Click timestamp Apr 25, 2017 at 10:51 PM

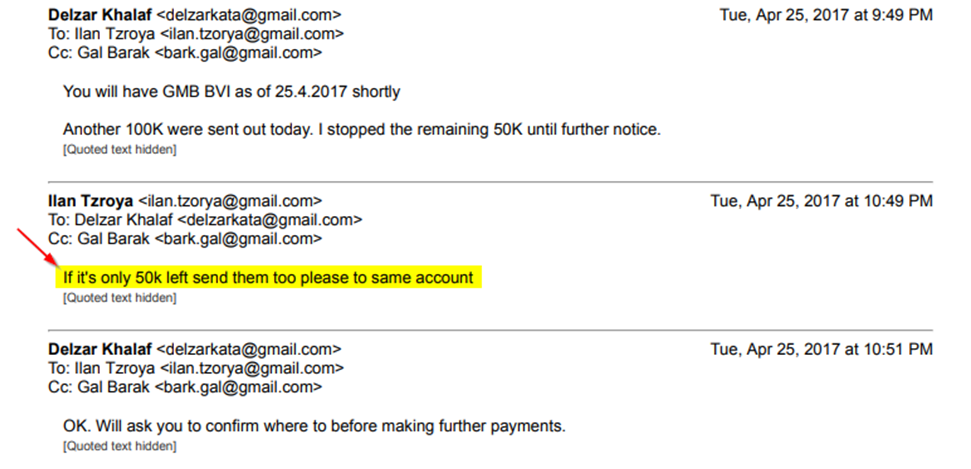[x=822, y=349]
